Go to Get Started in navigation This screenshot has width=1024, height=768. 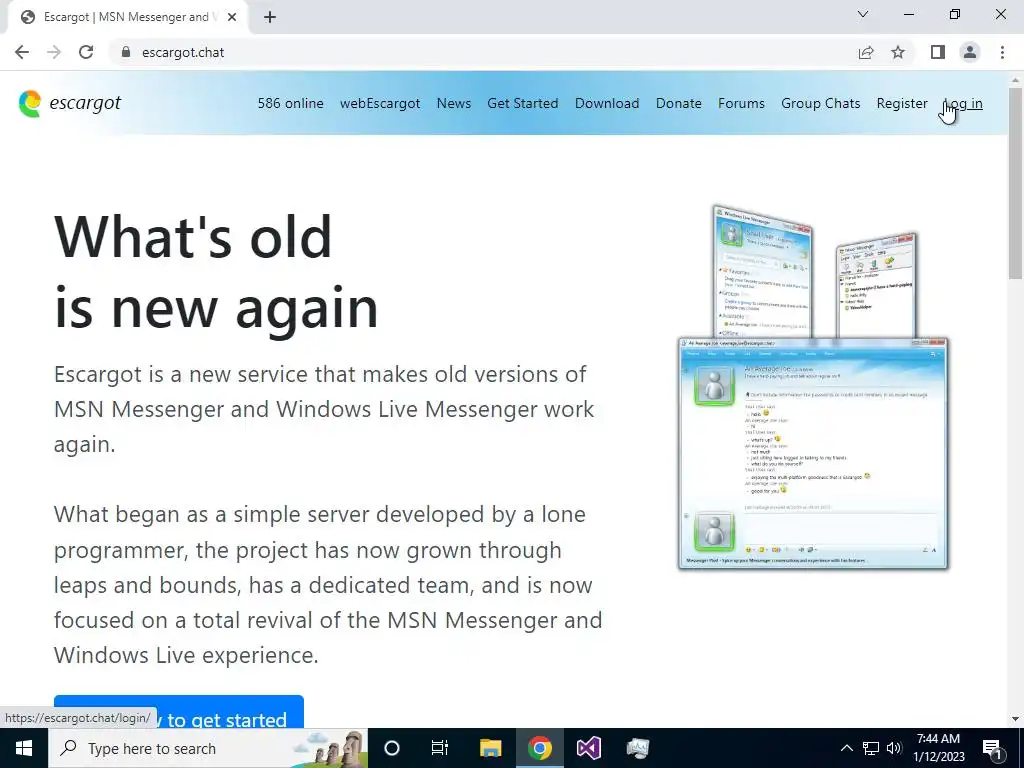522,103
